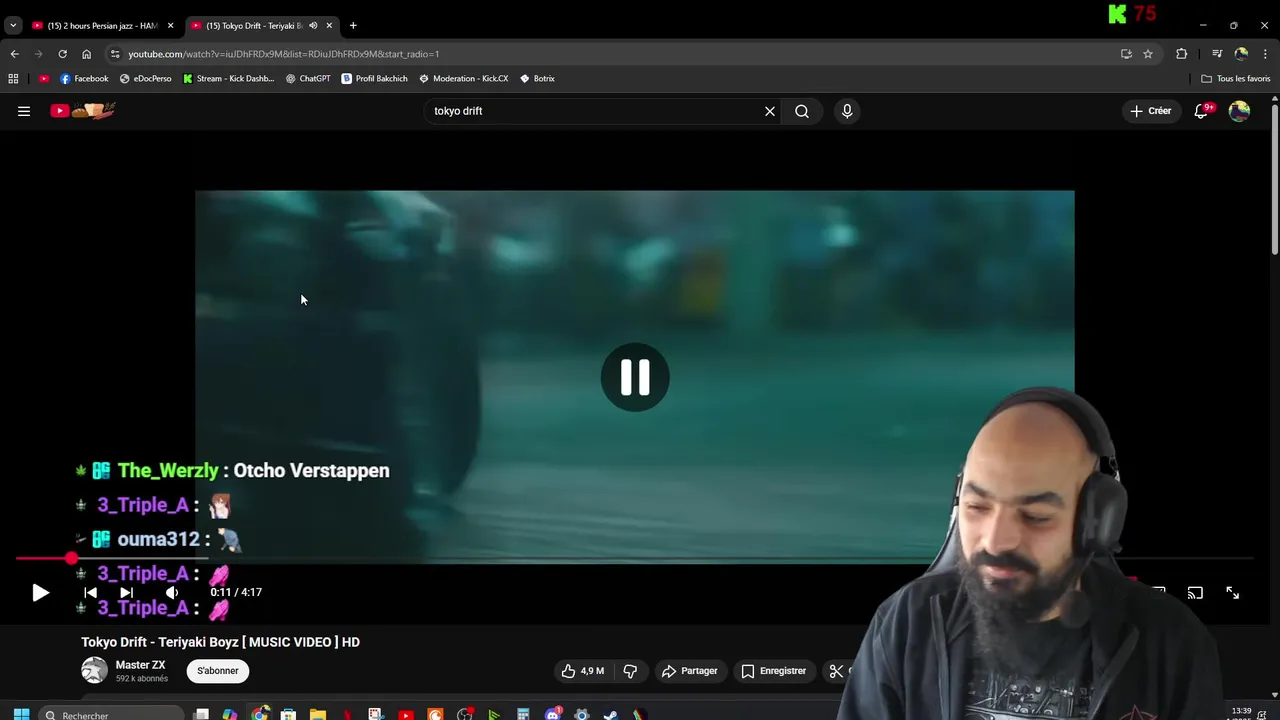Open the 'Tous les favoris' folder
Image resolution: width=1280 pixels, height=720 pixels.
[x=1236, y=78]
